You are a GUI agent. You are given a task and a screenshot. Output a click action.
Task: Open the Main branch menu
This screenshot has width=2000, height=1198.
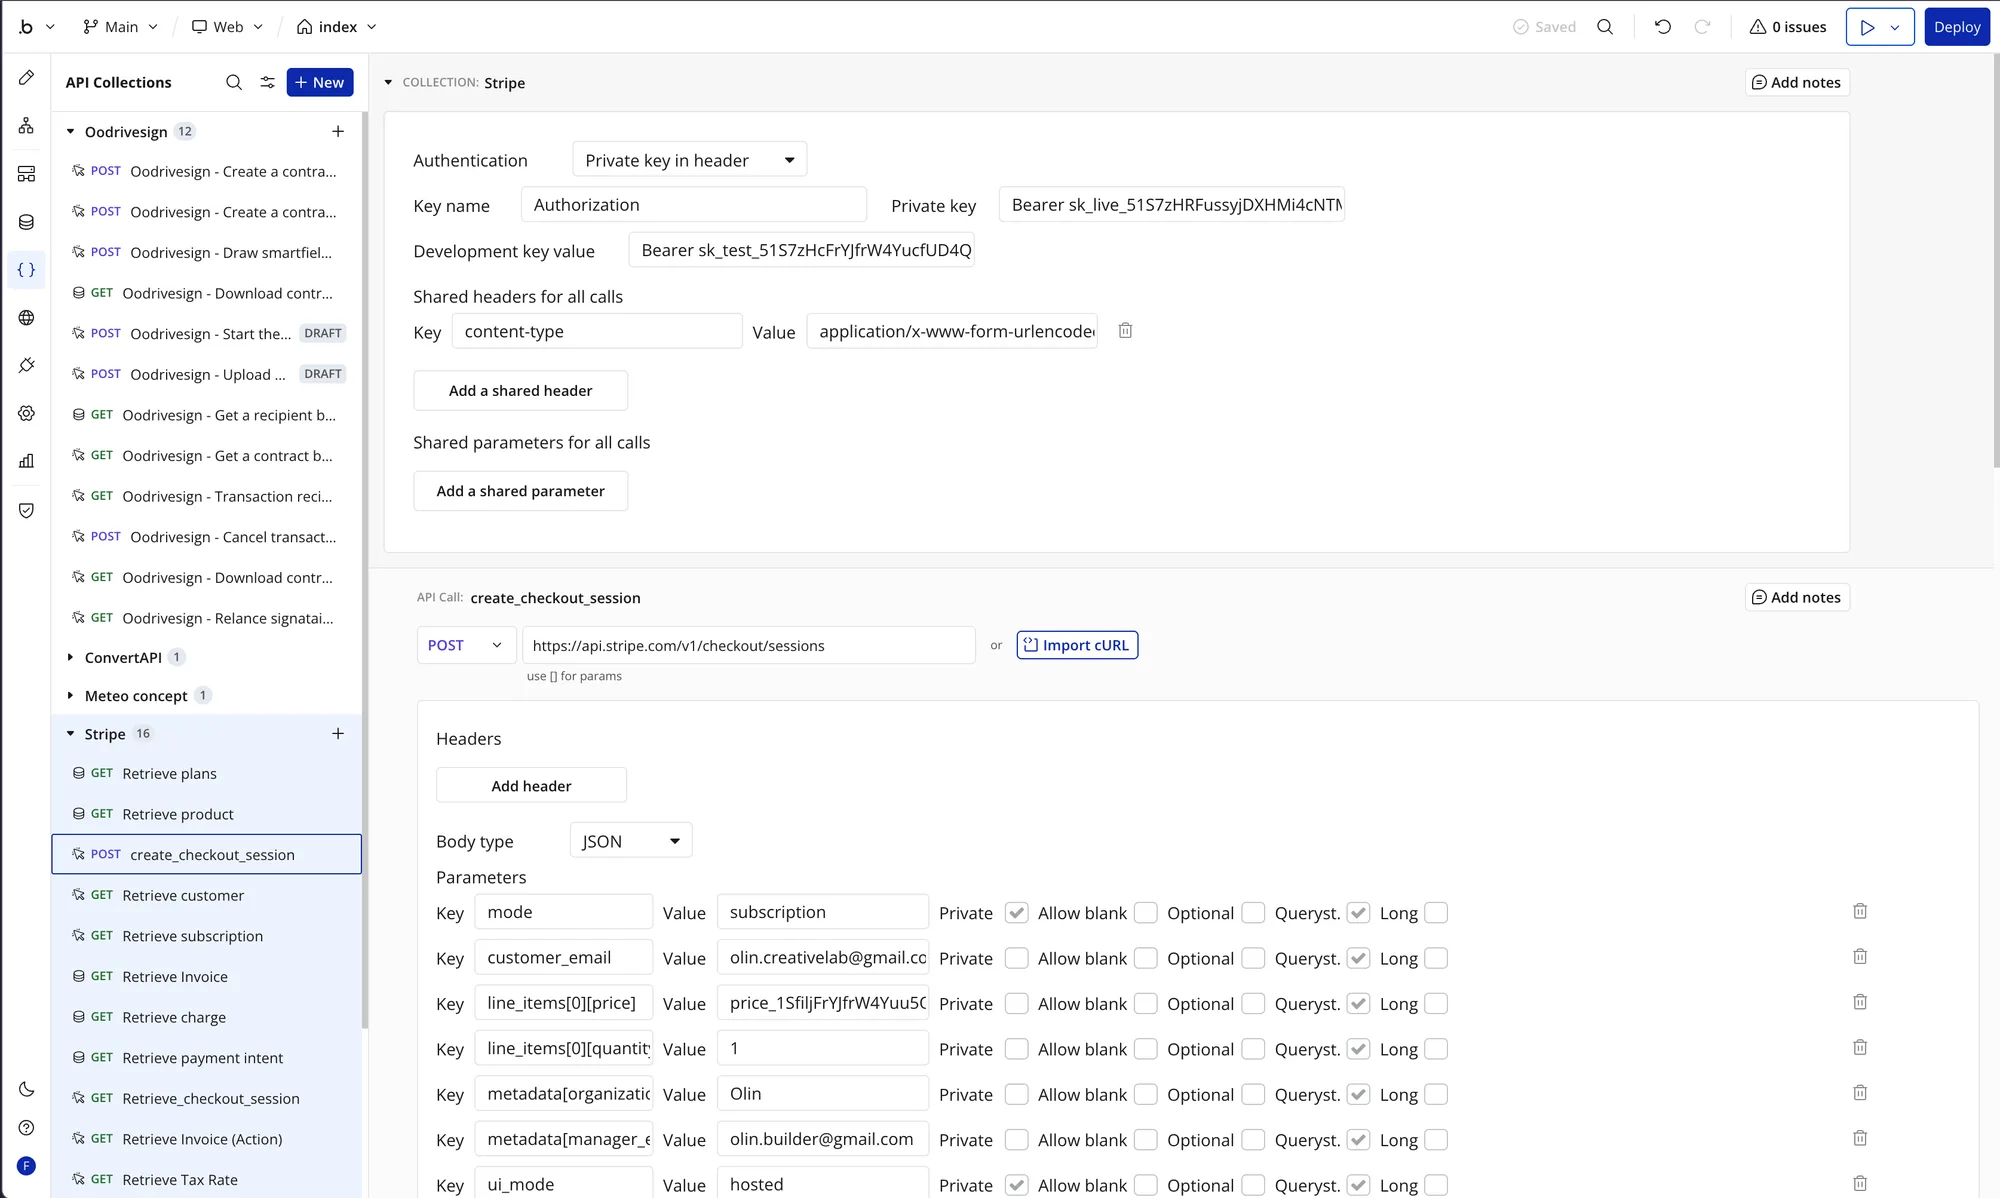point(121,27)
